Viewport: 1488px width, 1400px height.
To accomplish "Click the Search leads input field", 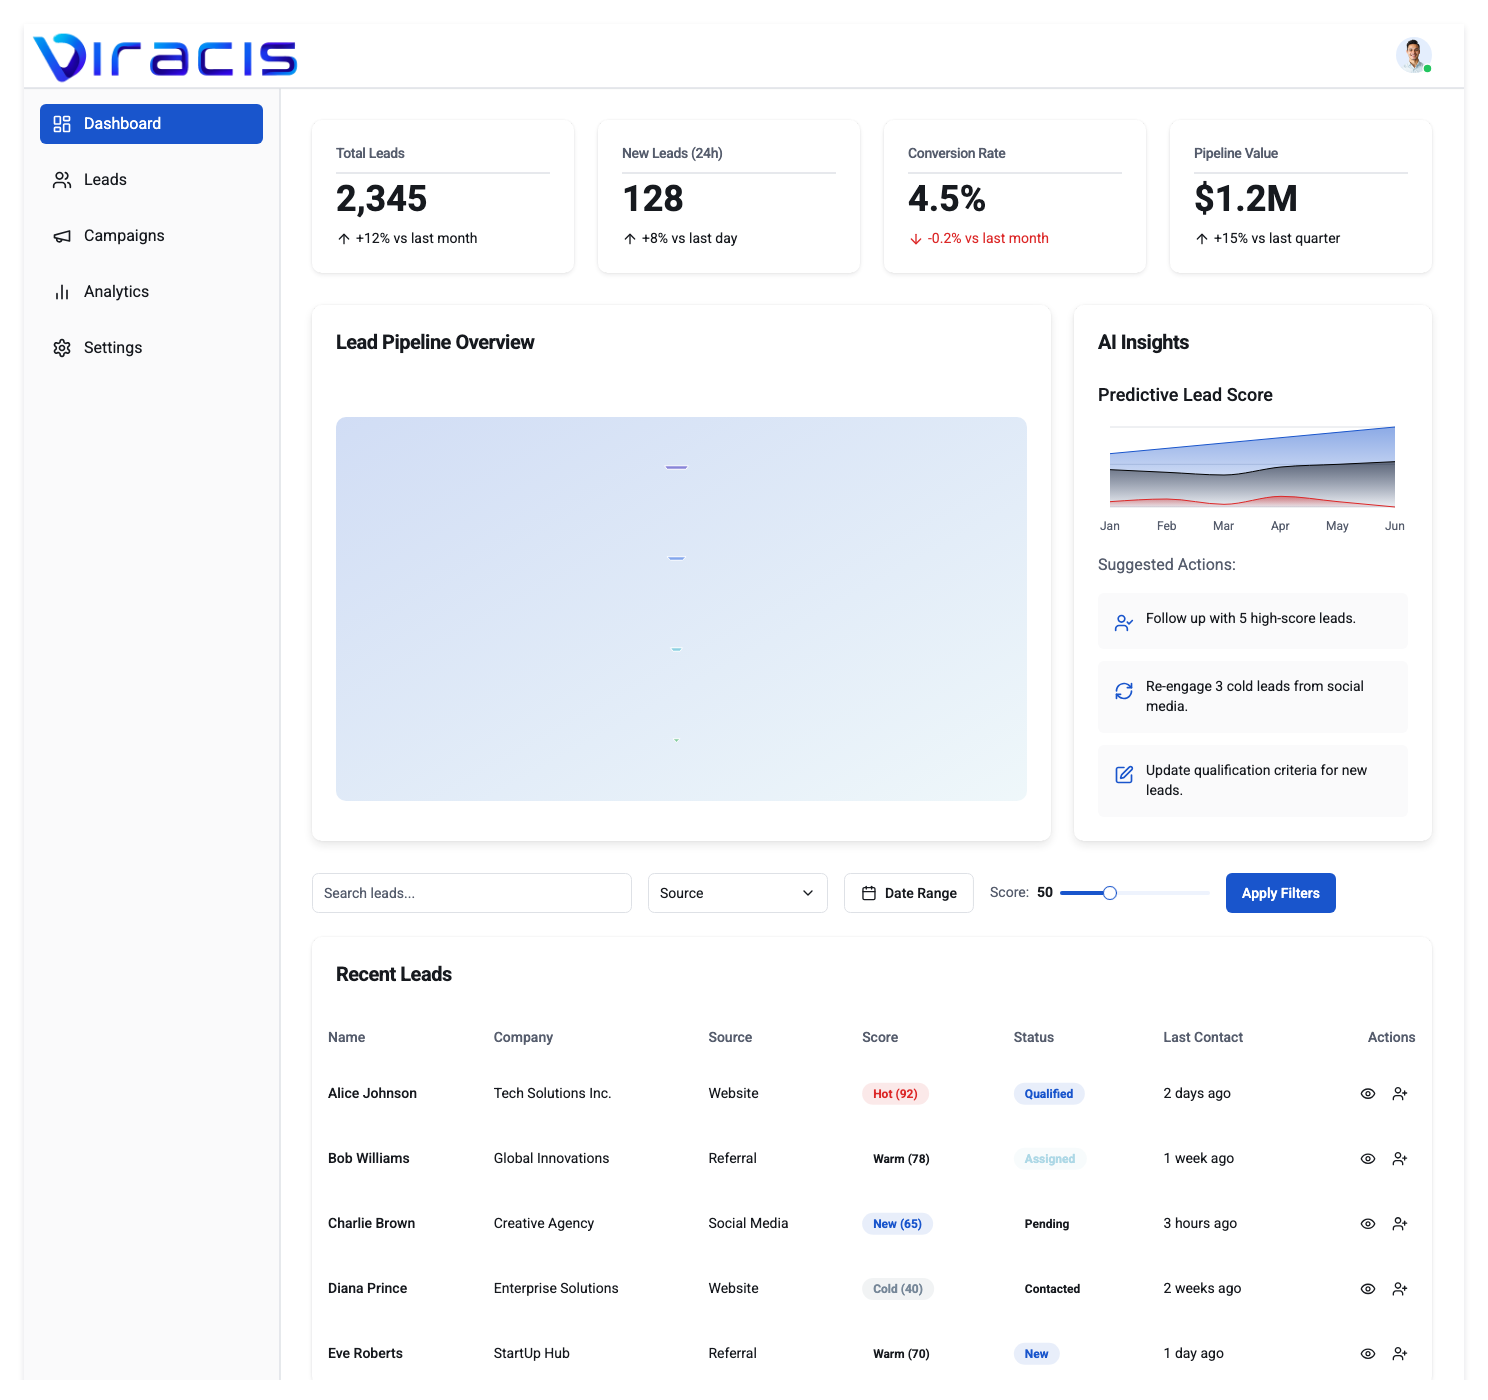I will tap(471, 892).
